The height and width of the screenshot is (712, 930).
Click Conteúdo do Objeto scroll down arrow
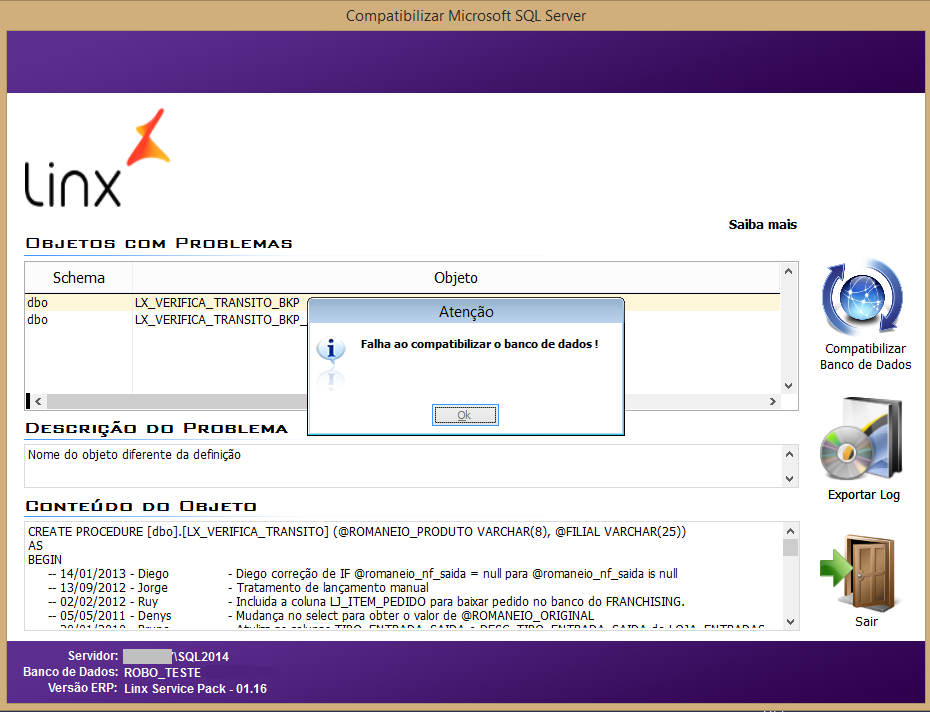click(x=790, y=622)
